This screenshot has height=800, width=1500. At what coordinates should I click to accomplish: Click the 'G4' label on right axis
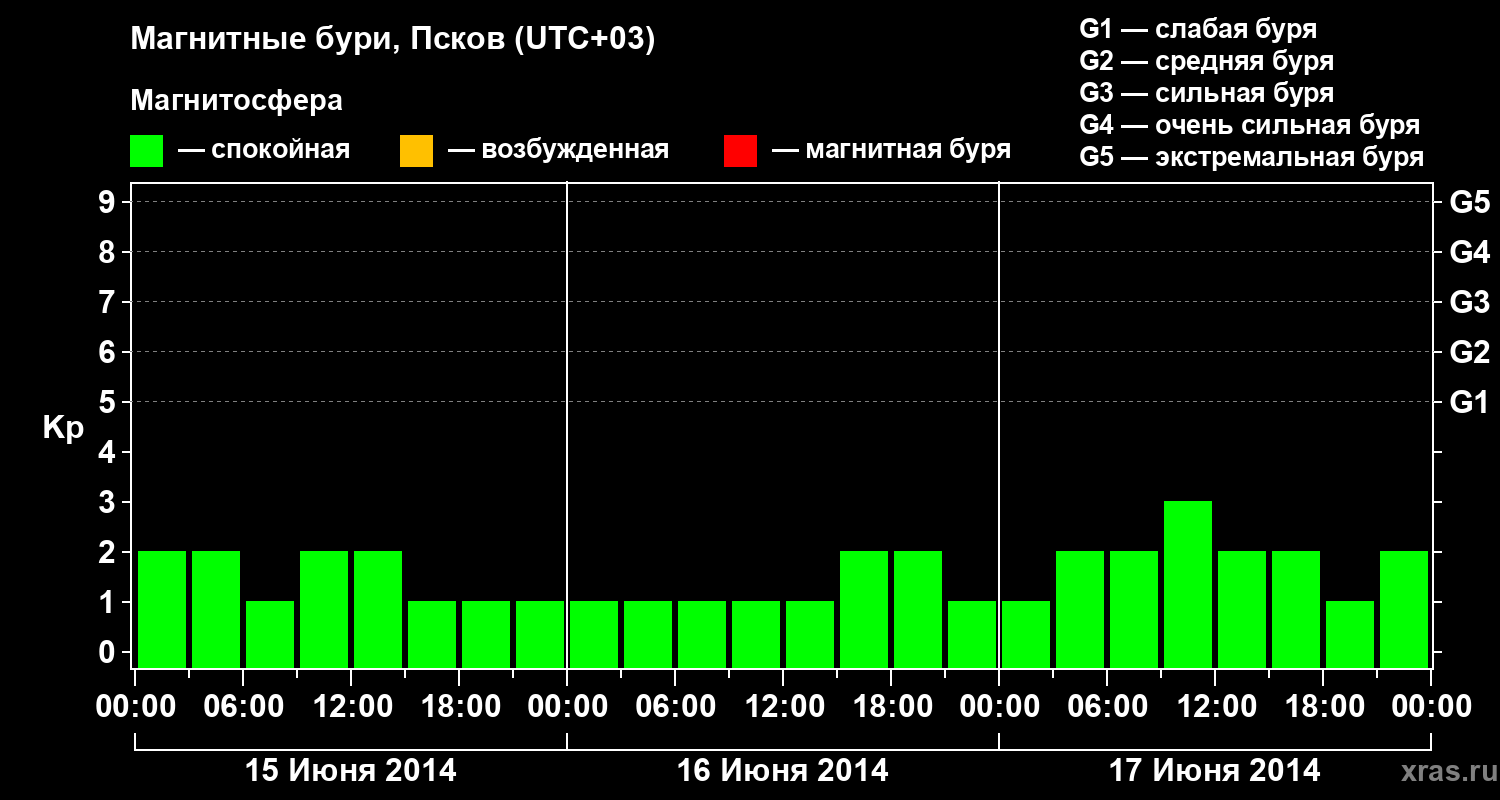(x=1470, y=252)
